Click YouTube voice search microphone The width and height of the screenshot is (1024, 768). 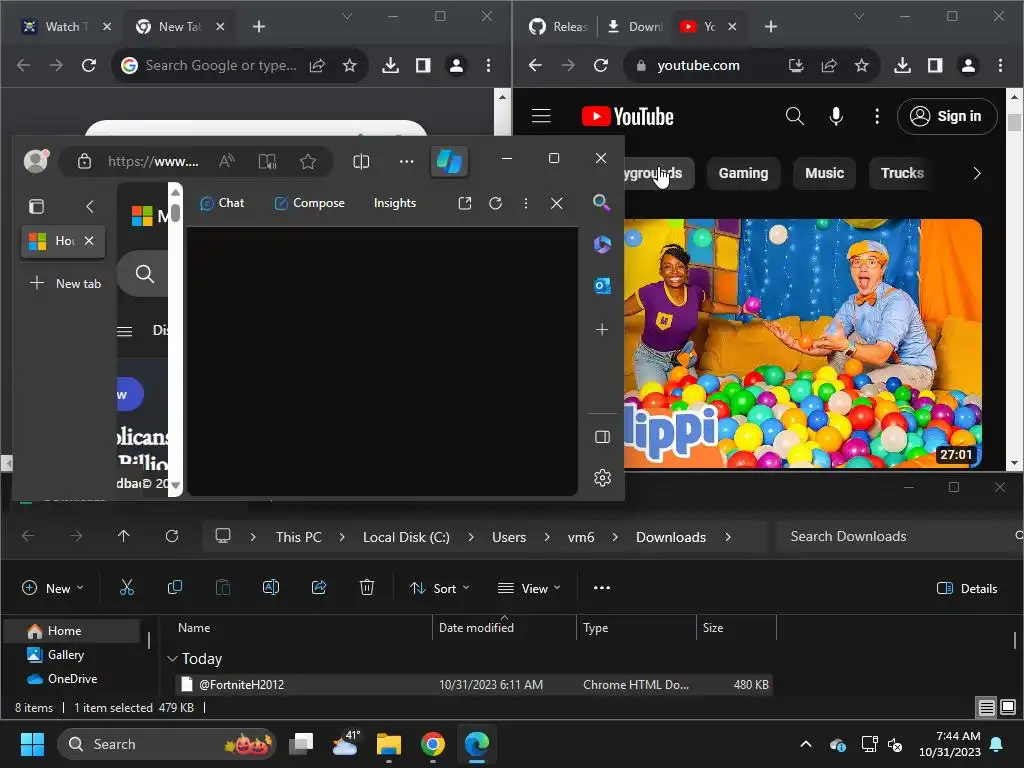coord(836,116)
